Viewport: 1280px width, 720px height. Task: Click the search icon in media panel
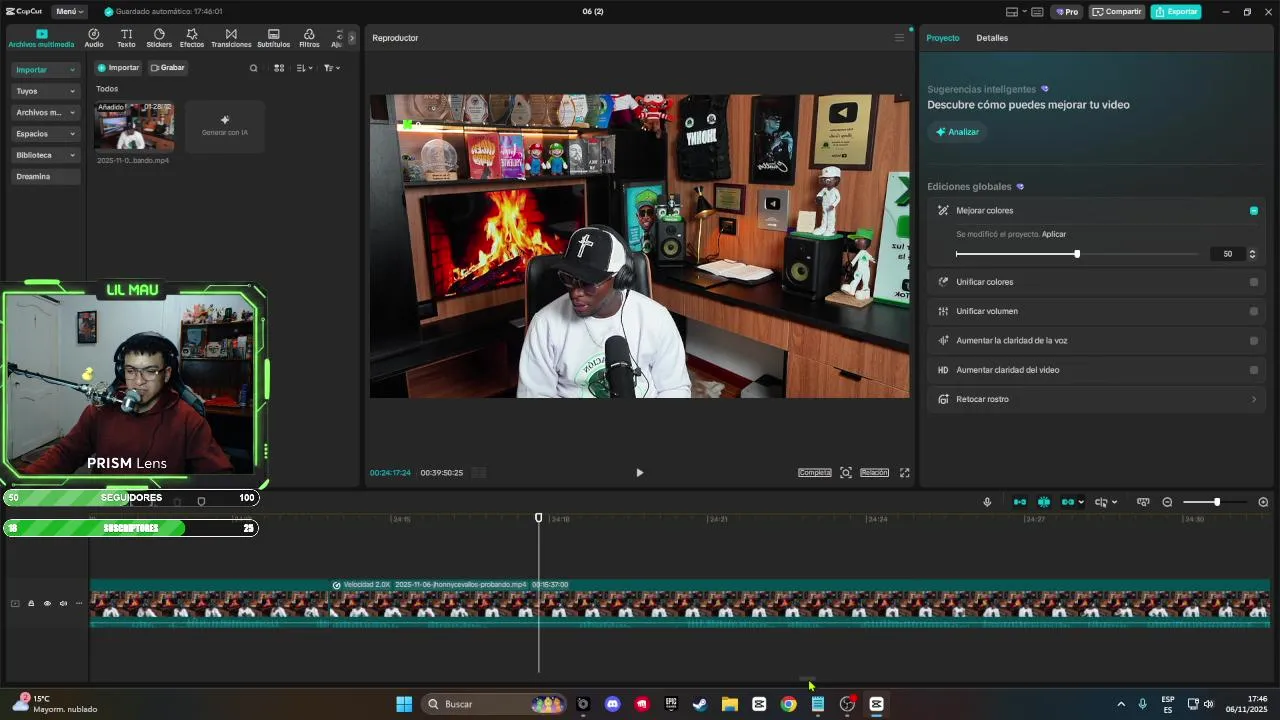253,68
